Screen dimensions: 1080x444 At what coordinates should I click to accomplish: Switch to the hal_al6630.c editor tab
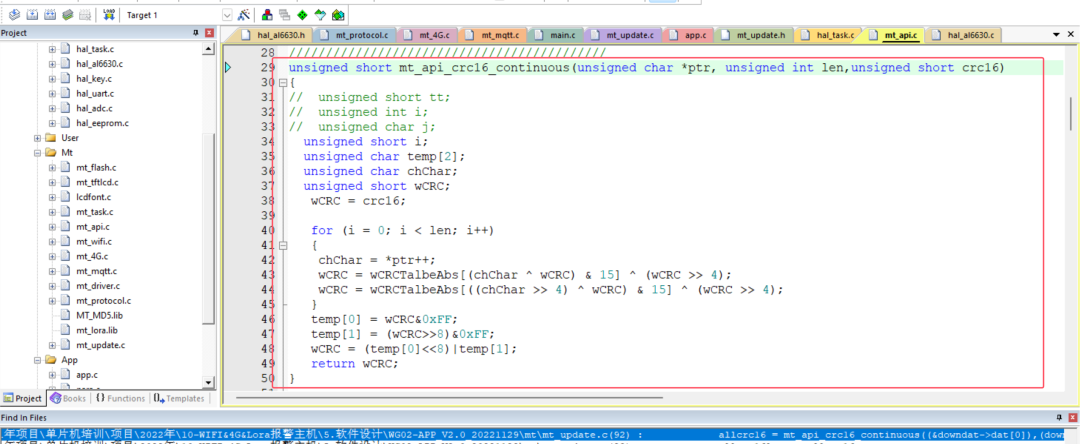(964, 34)
